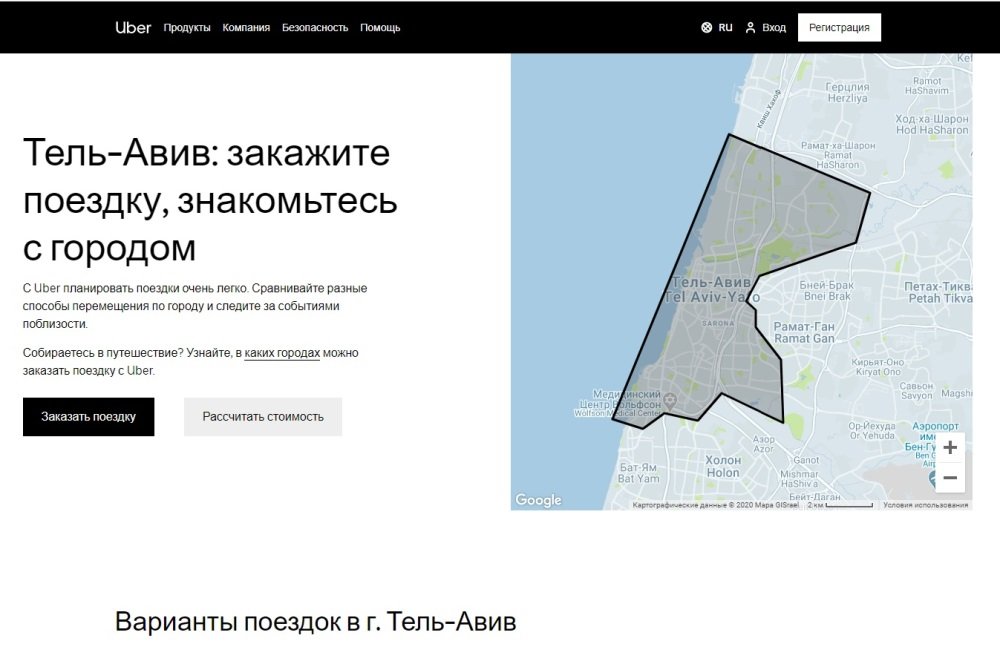Click the Azor map label
Screen dimensions: 1000x661
[763, 444]
